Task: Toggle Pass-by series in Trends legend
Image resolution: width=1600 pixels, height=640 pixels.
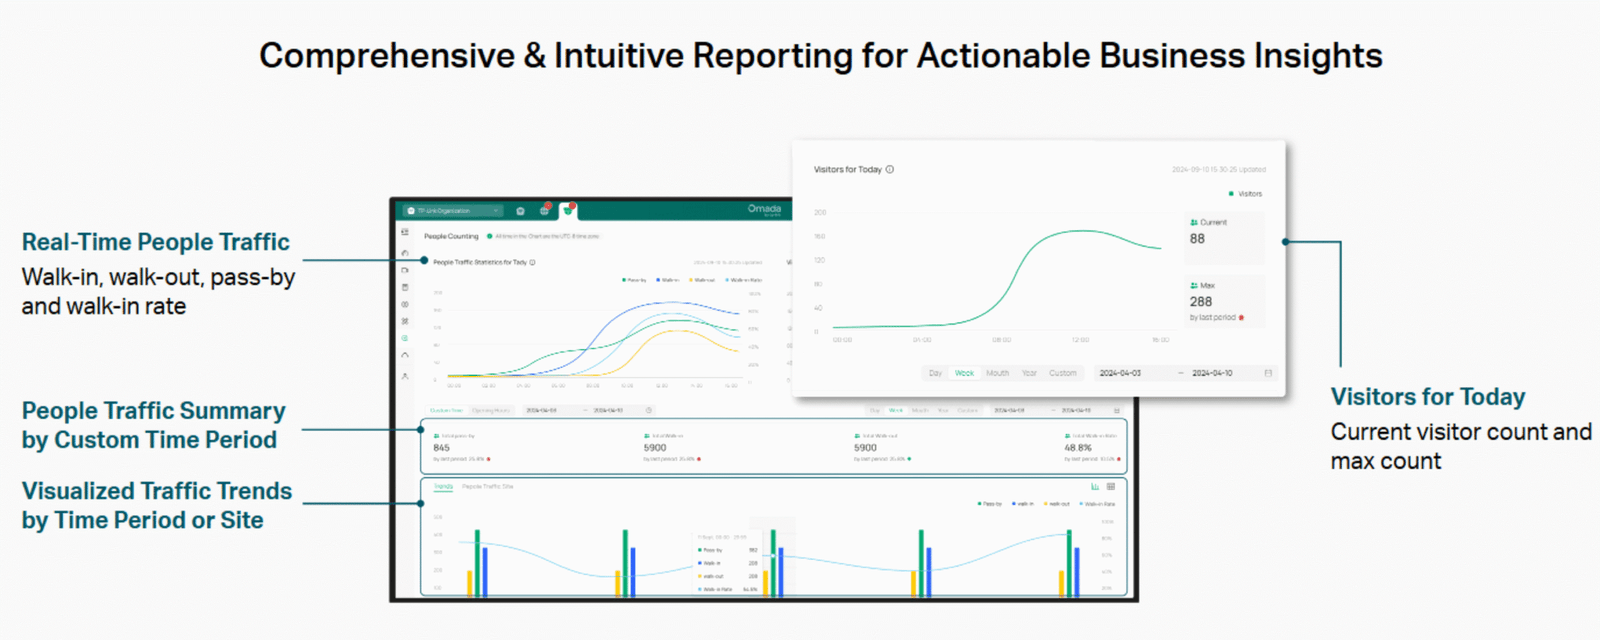Action: click(990, 504)
